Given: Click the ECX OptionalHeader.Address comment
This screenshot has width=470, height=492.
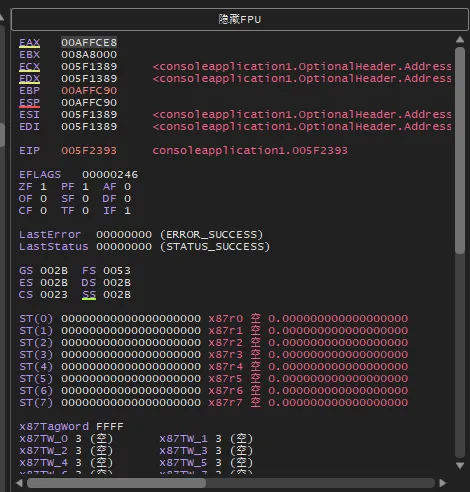Looking at the screenshot, I should [302, 67].
